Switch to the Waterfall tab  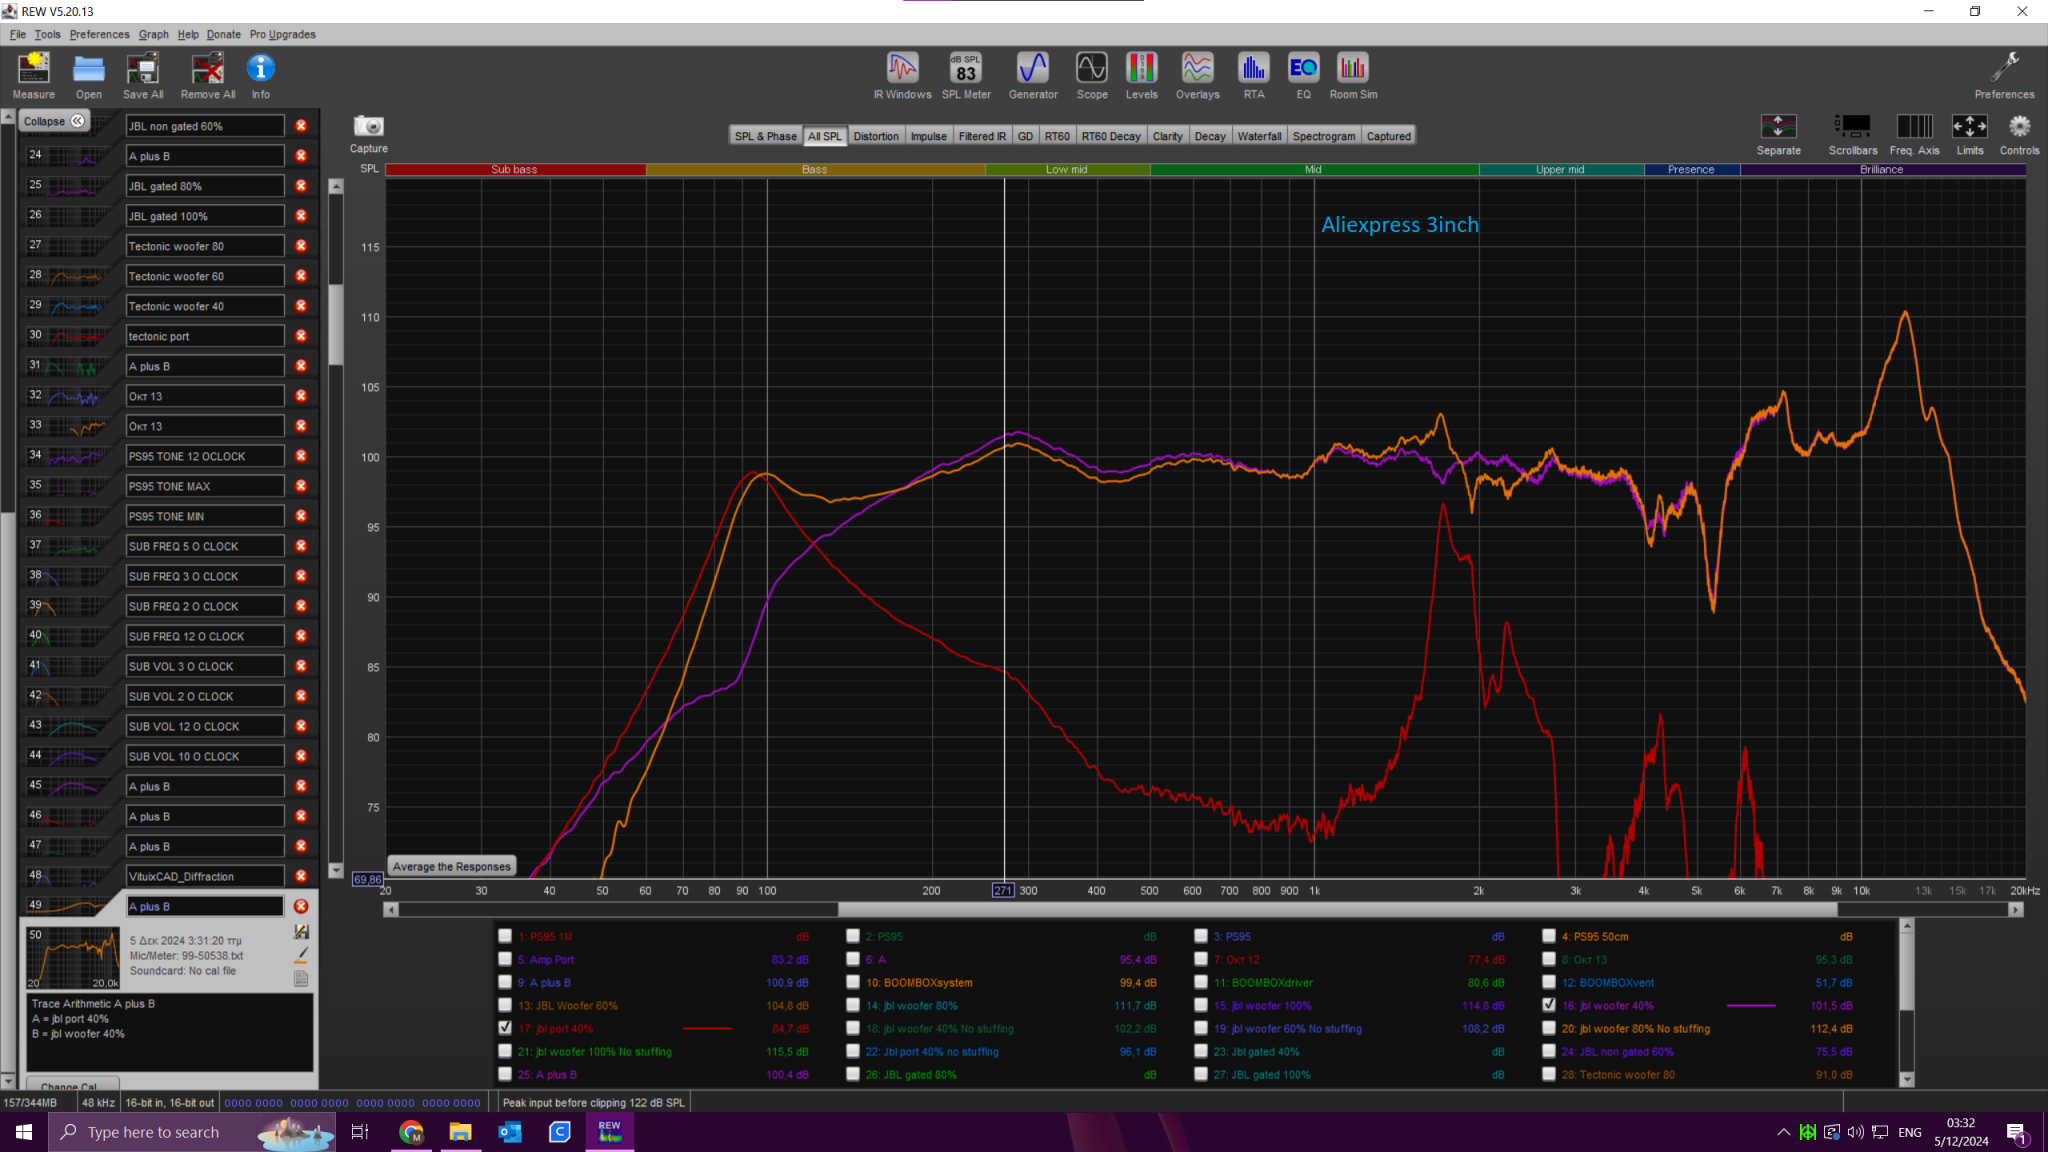click(x=1259, y=136)
